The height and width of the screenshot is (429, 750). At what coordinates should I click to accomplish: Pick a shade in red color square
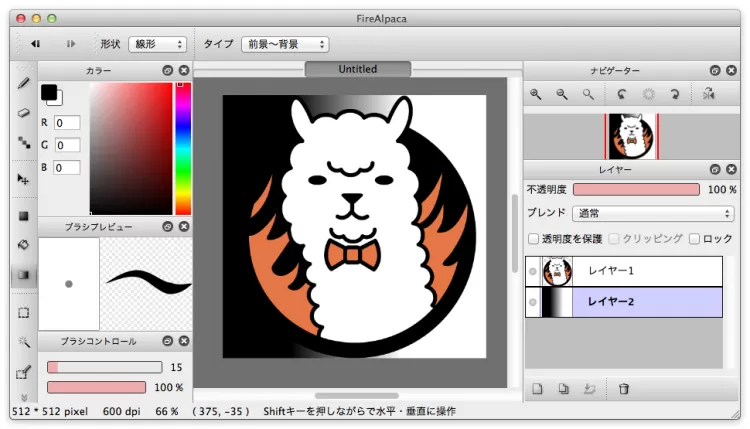131,148
